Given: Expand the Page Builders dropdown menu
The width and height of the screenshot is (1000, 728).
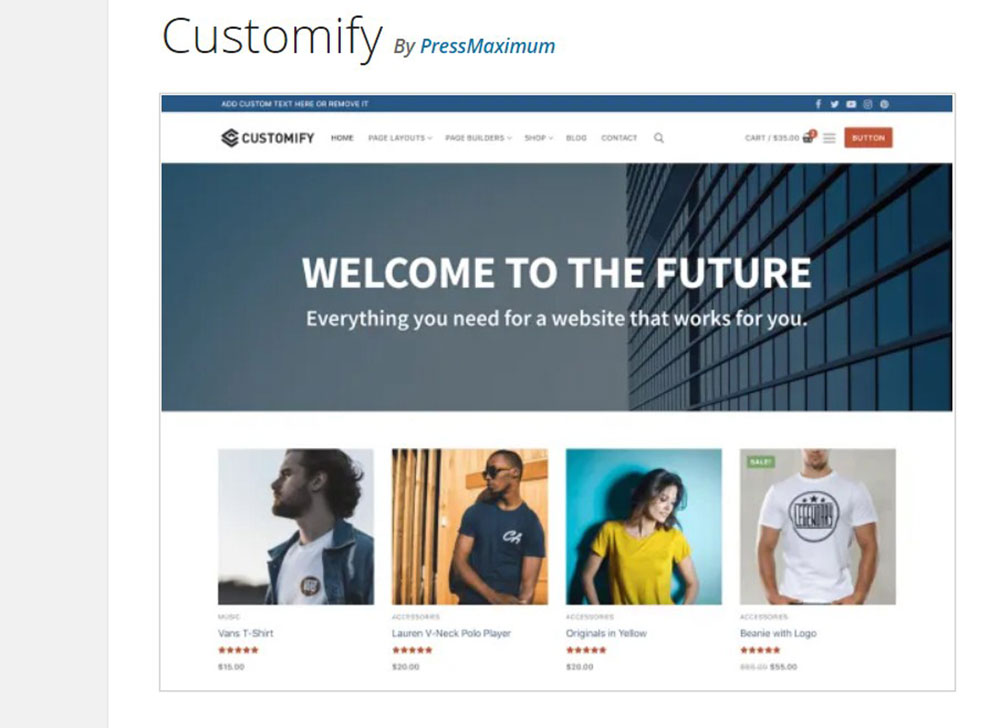Looking at the screenshot, I should [x=478, y=138].
